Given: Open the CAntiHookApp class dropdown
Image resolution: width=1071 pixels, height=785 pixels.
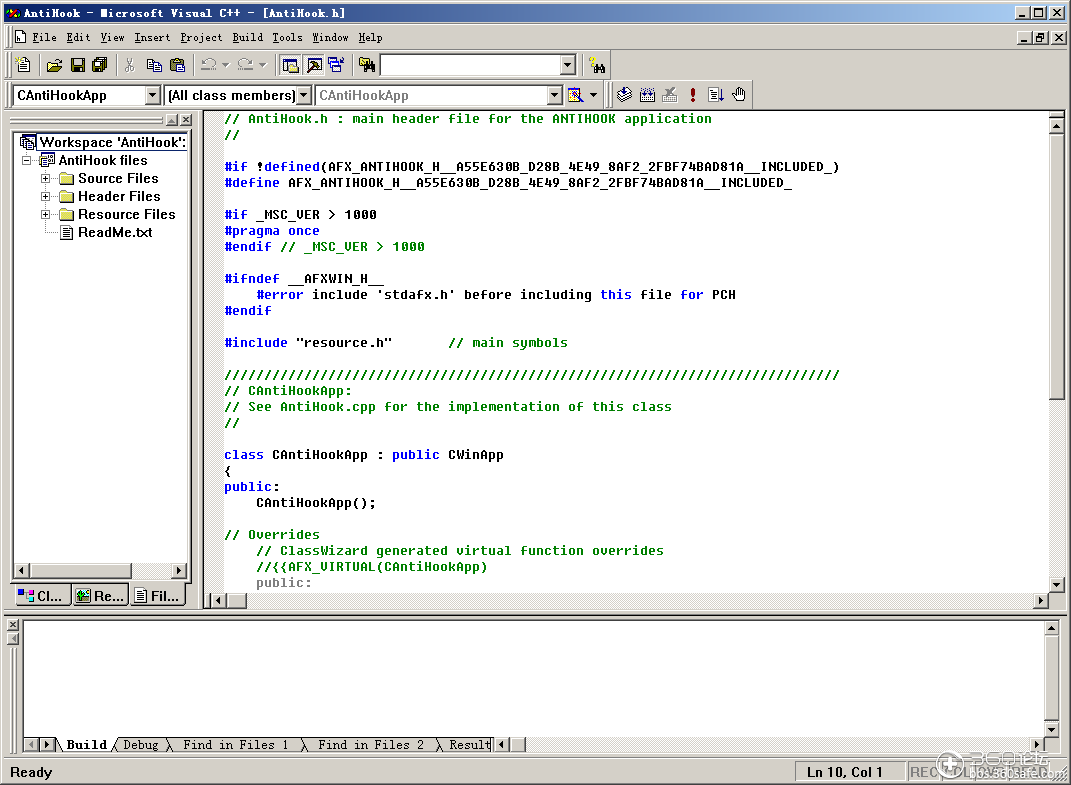Looking at the screenshot, I should pos(152,95).
